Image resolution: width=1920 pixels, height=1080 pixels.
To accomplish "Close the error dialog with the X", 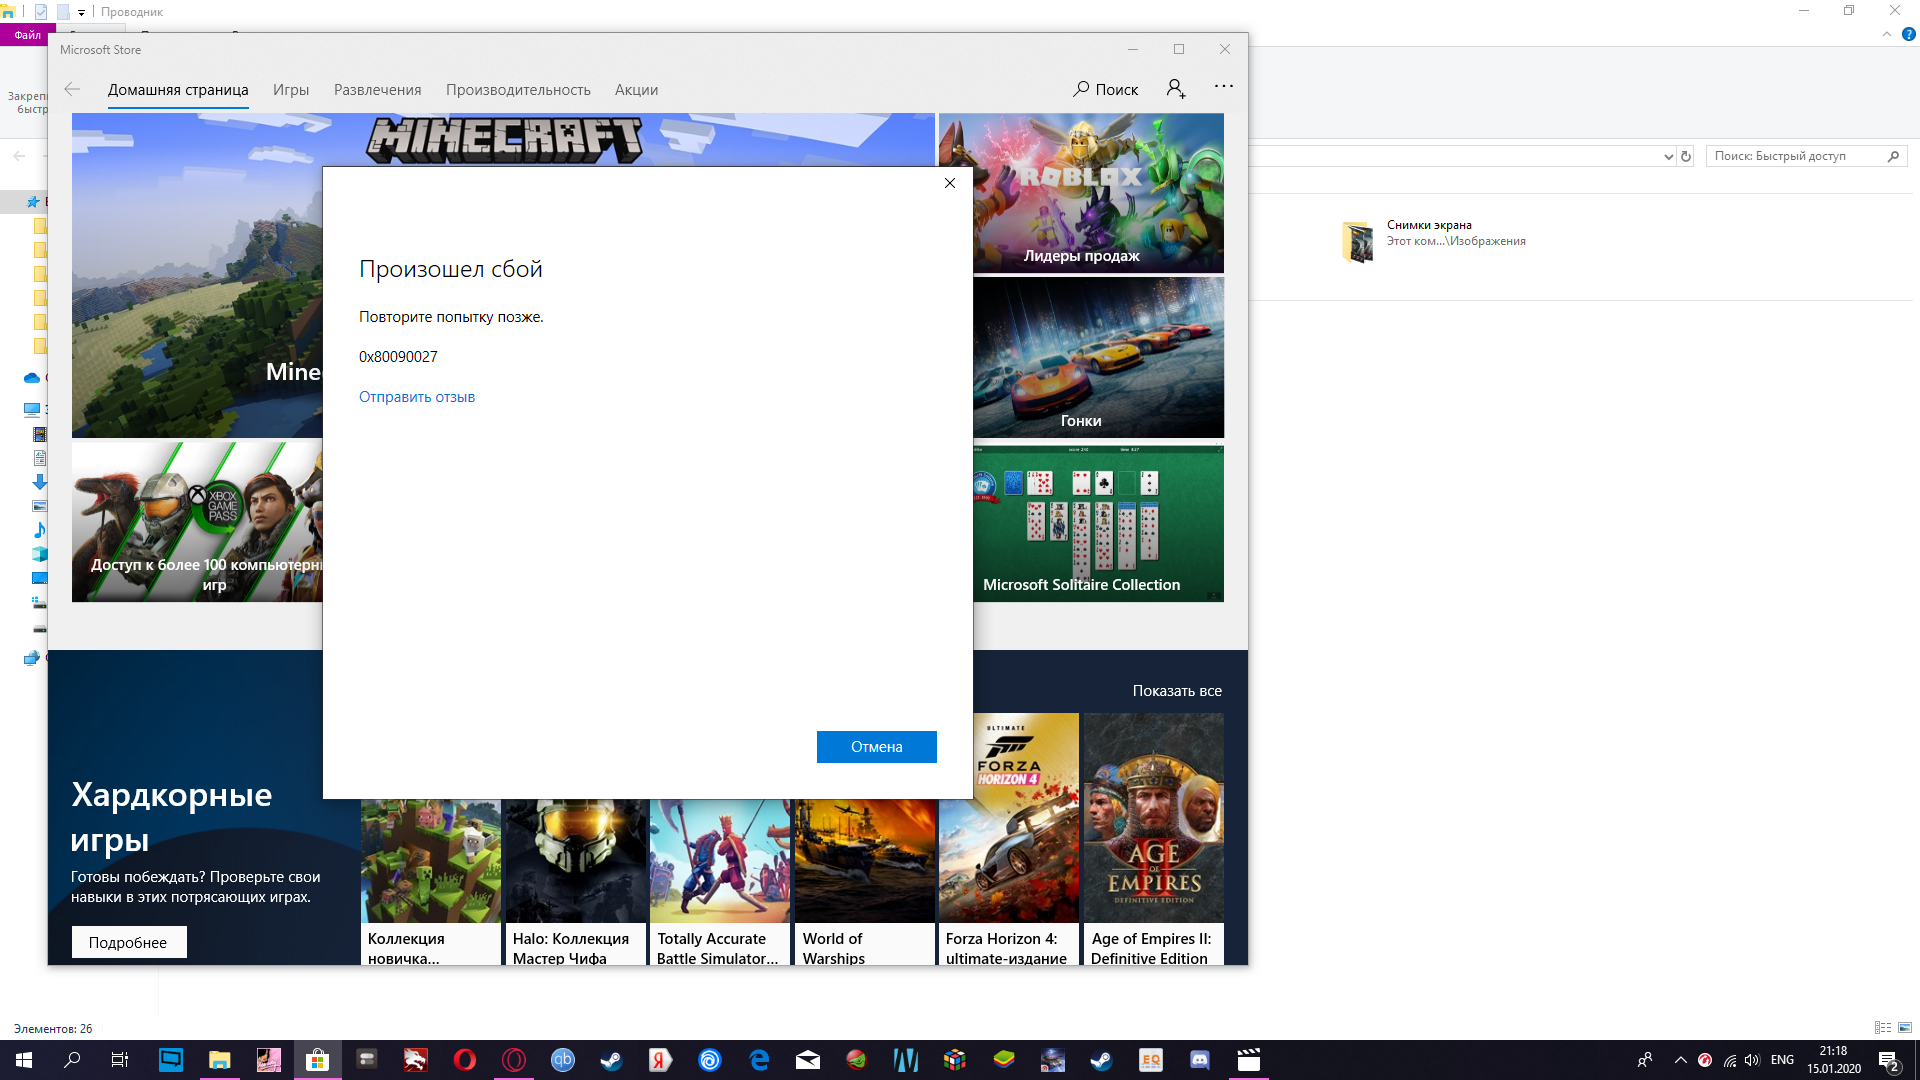I will [950, 183].
